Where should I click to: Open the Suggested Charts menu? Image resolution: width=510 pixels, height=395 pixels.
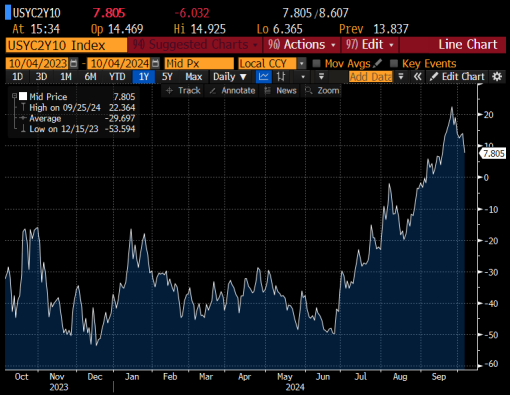[195, 45]
